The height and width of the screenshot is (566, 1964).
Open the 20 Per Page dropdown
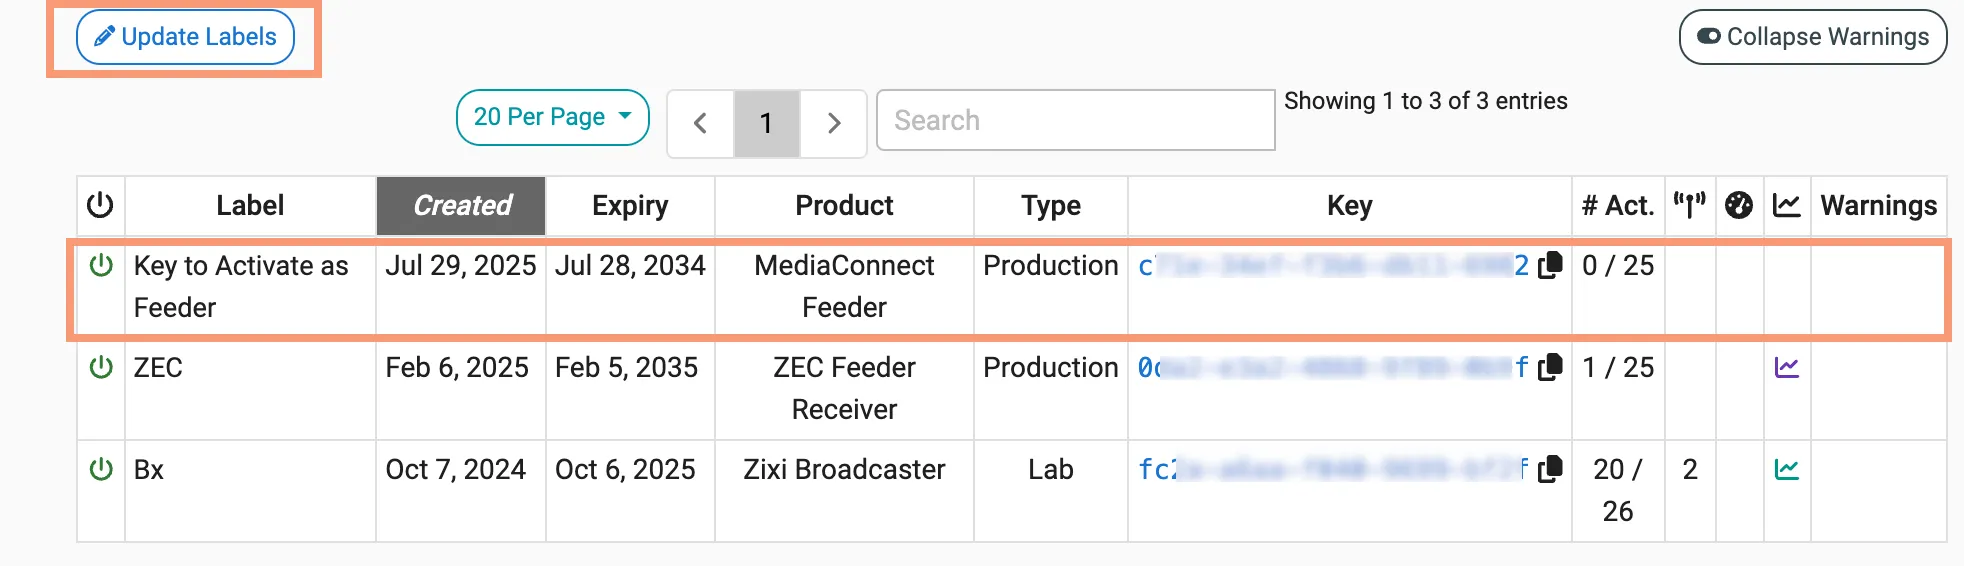[x=553, y=117]
